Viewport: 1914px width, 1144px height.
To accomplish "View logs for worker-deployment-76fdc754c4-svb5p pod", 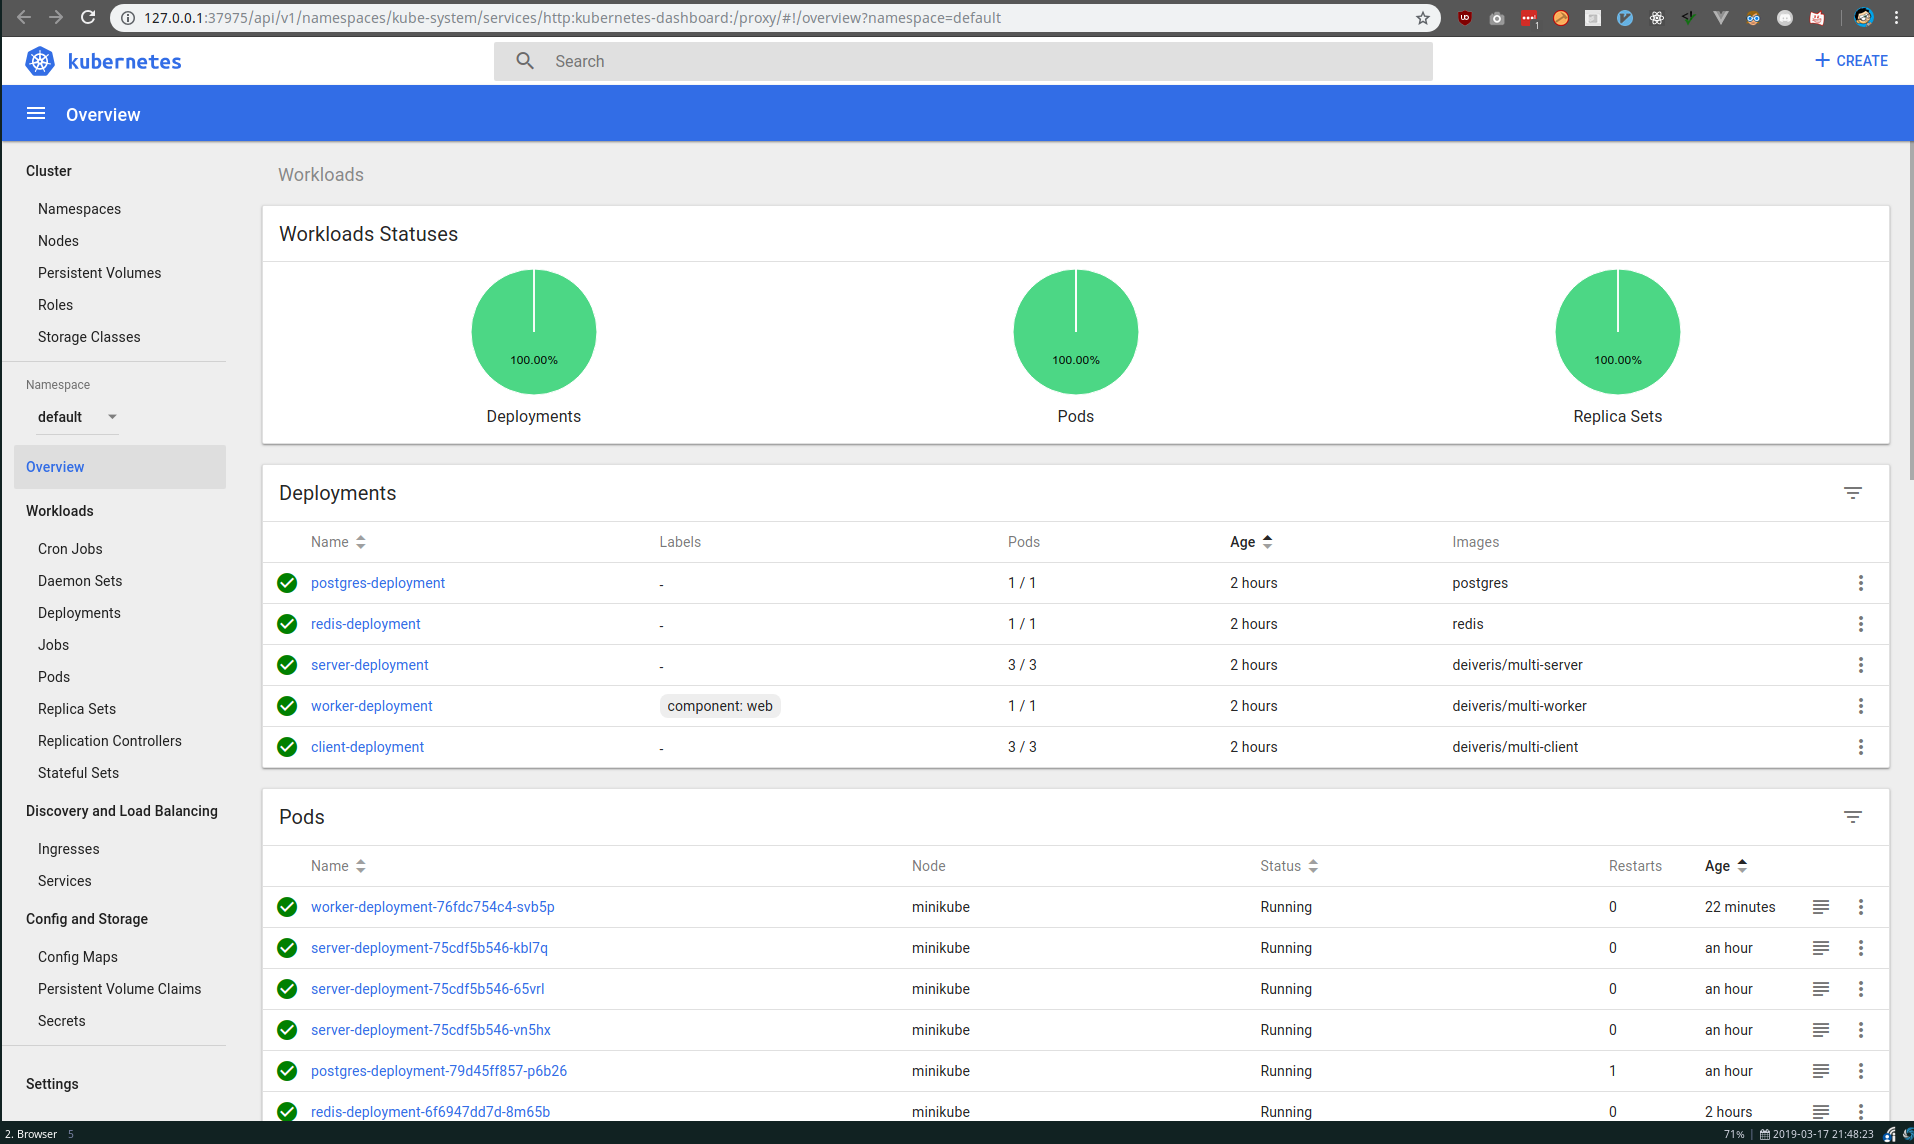I will 1821,907.
